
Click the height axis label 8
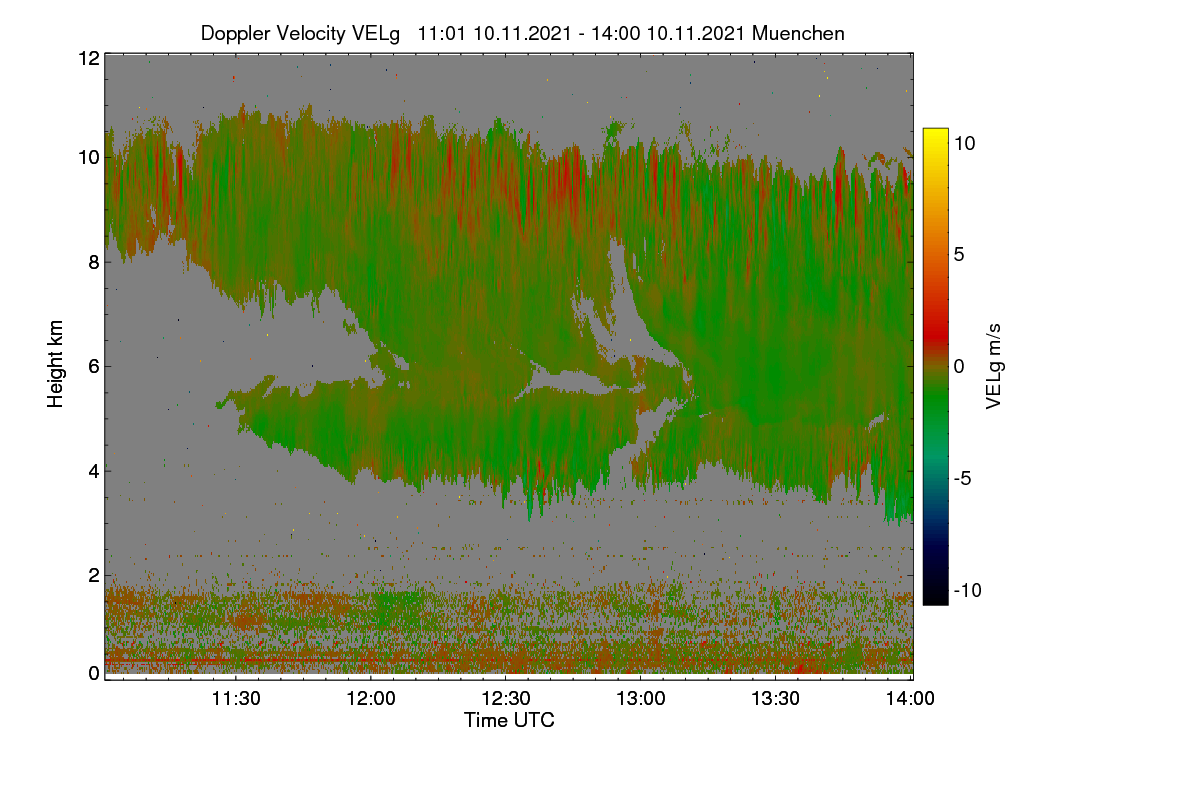coord(94,262)
